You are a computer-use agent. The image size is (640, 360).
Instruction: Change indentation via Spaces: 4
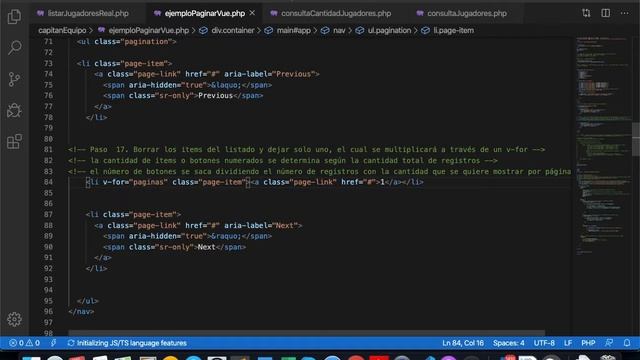tap(509, 343)
